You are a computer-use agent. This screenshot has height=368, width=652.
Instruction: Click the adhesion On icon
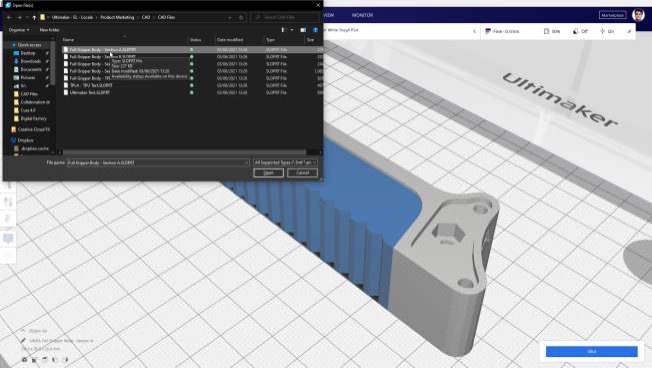[602, 31]
